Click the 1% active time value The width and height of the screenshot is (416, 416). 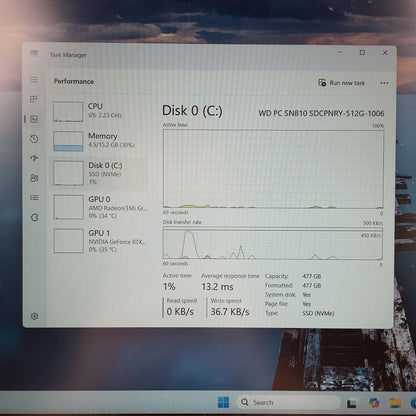click(169, 287)
